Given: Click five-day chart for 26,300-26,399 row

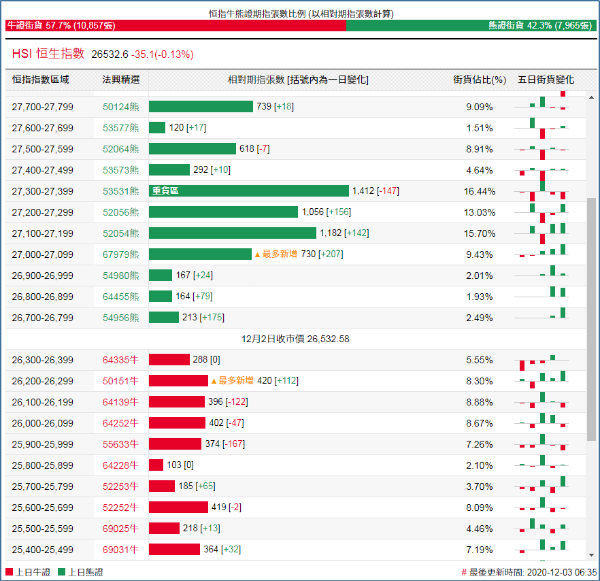Looking at the screenshot, I should pos(541,362).
